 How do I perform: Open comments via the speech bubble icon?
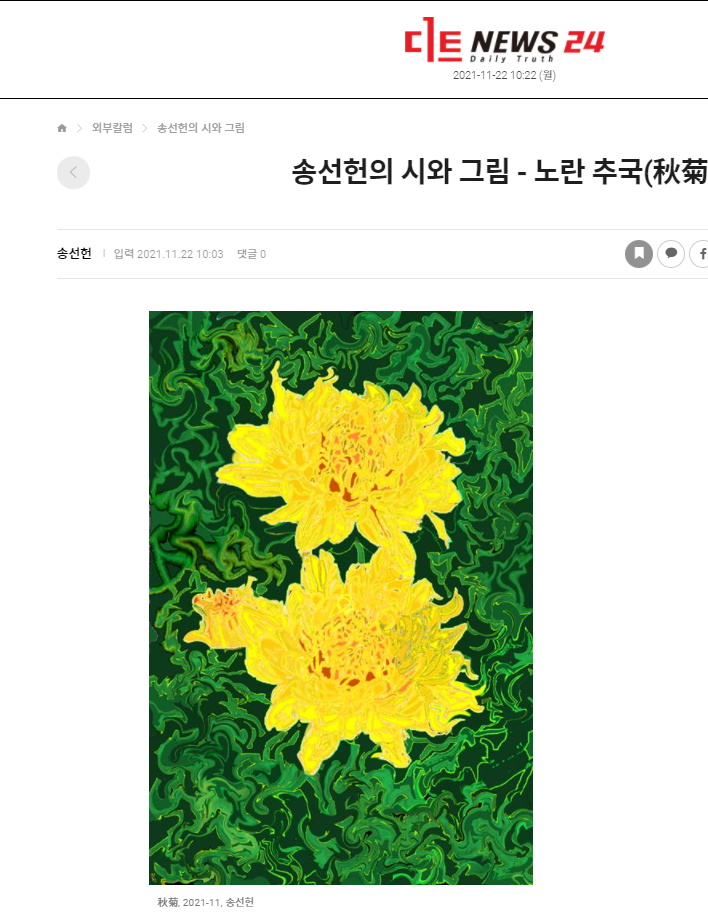click(671, 254)
